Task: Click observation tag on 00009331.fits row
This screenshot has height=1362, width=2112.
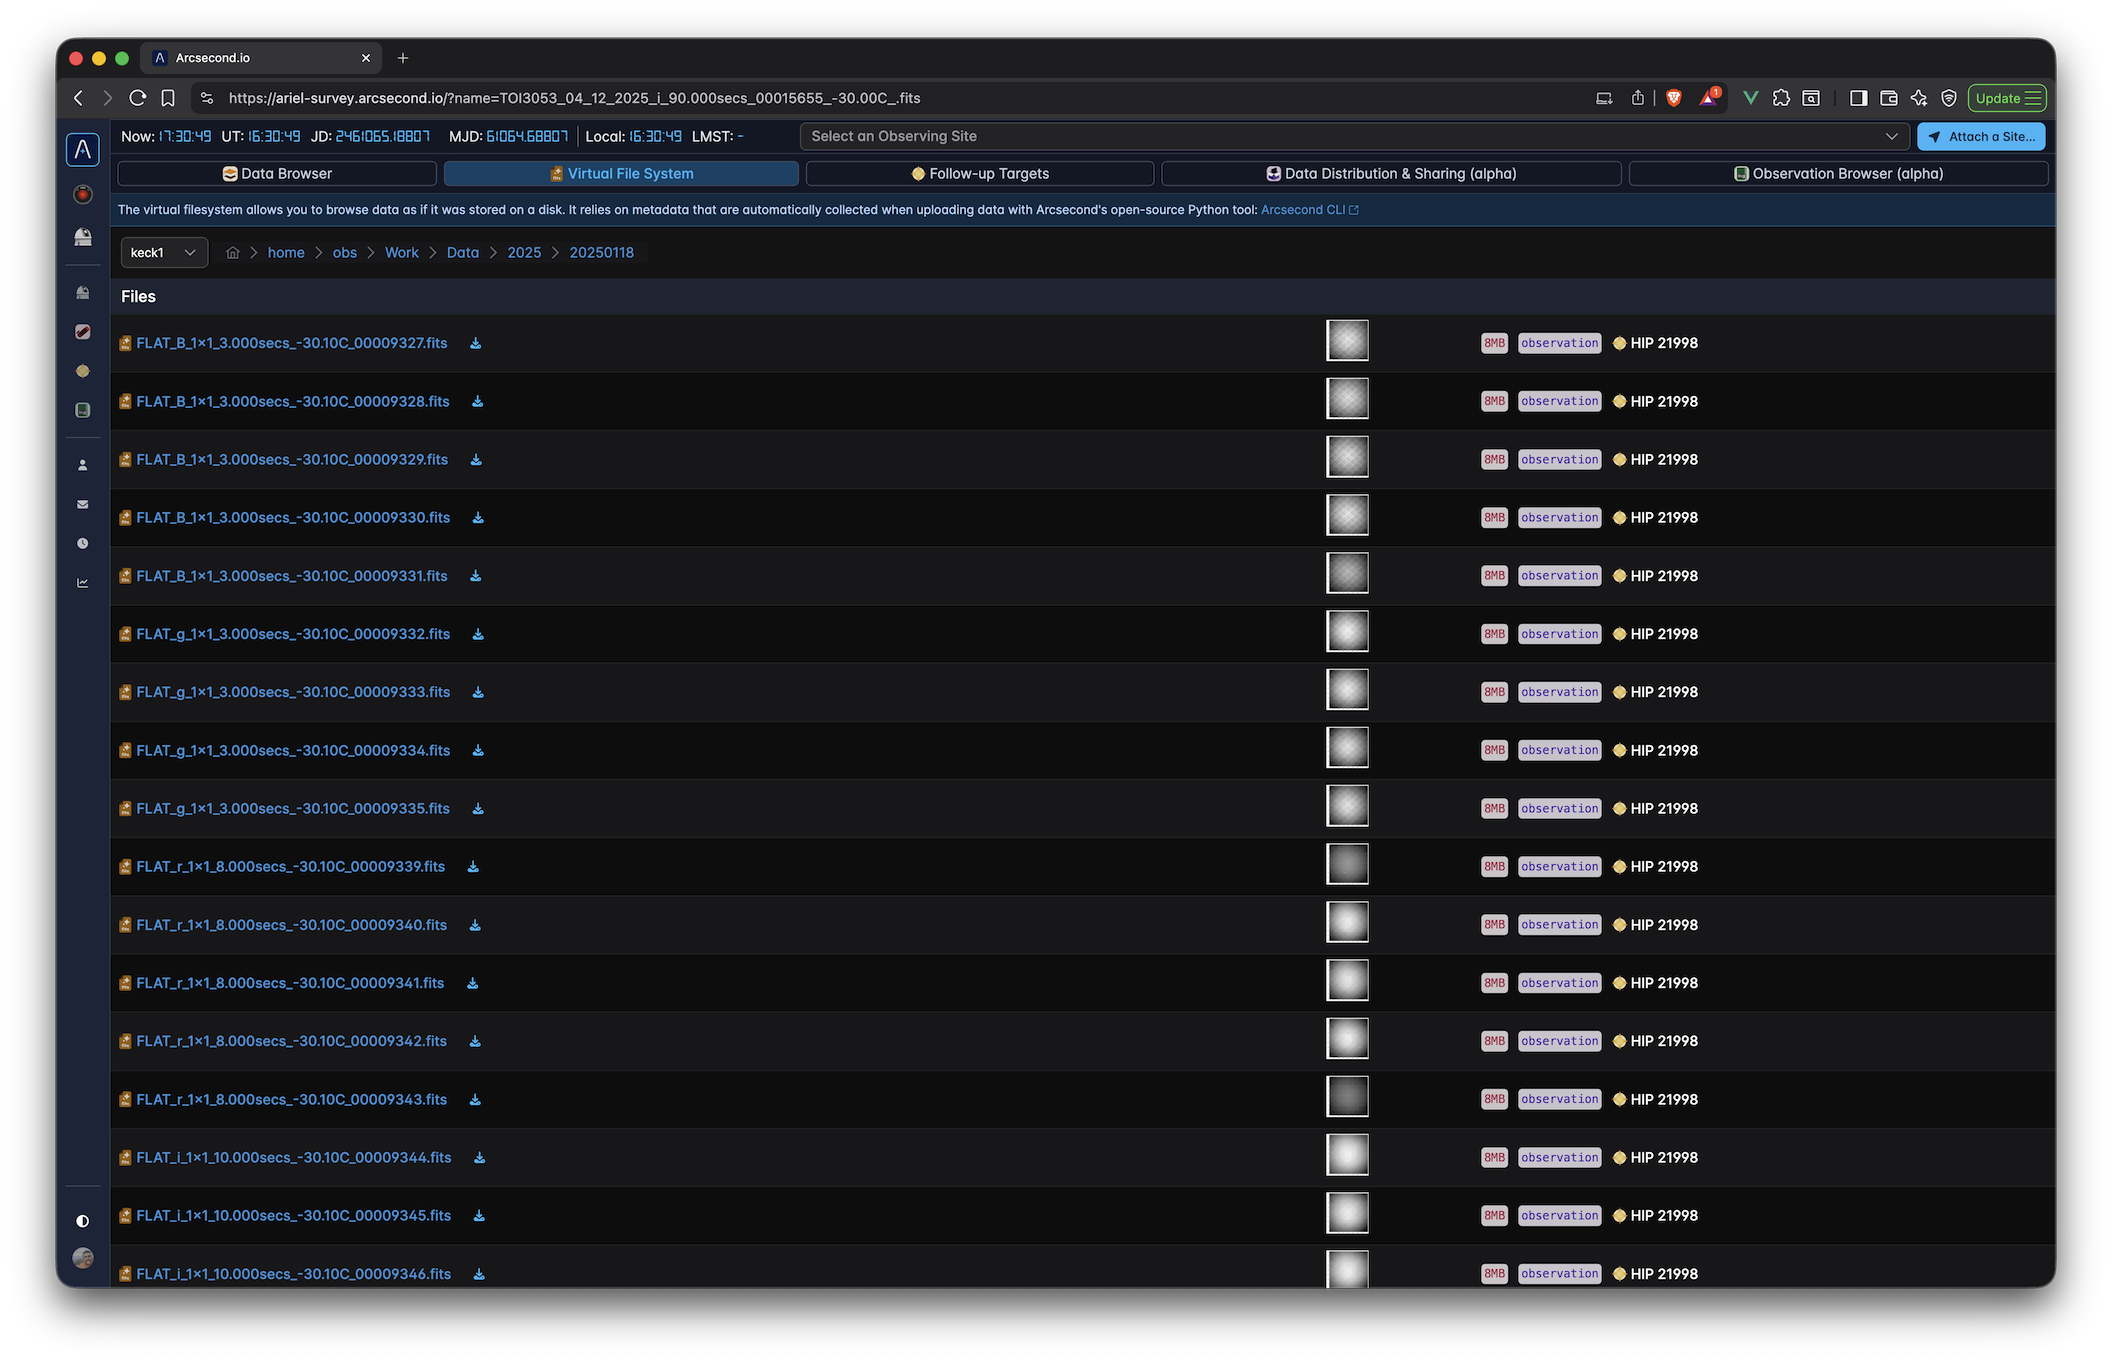Action: (x=1560, y=576)
